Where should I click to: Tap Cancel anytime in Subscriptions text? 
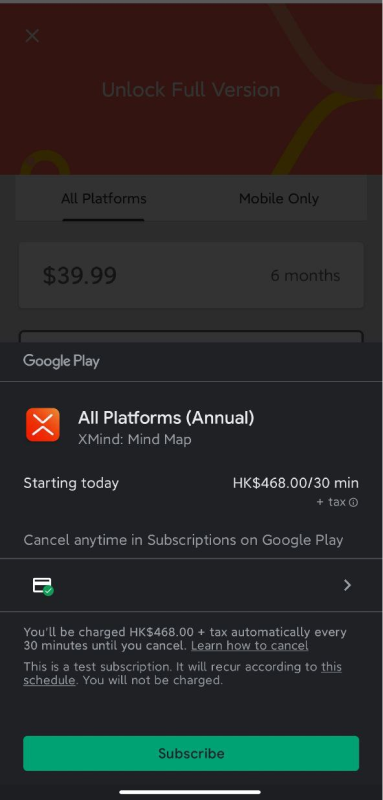tap(184, 540)
